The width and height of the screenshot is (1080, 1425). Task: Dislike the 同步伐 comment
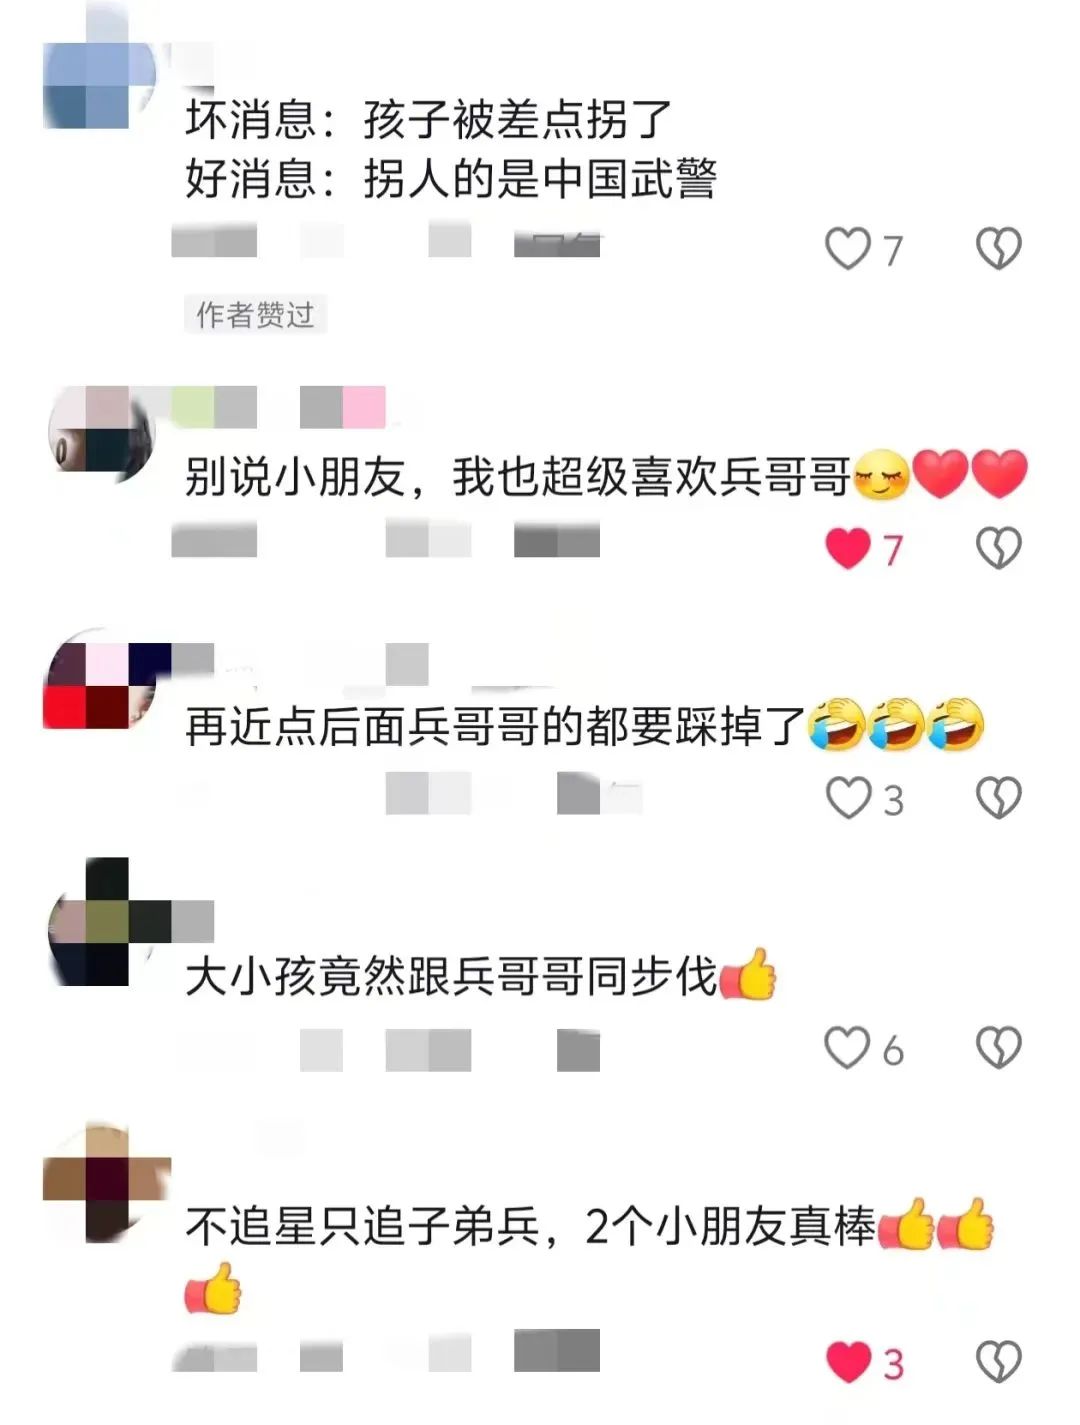click(998, 1048)
